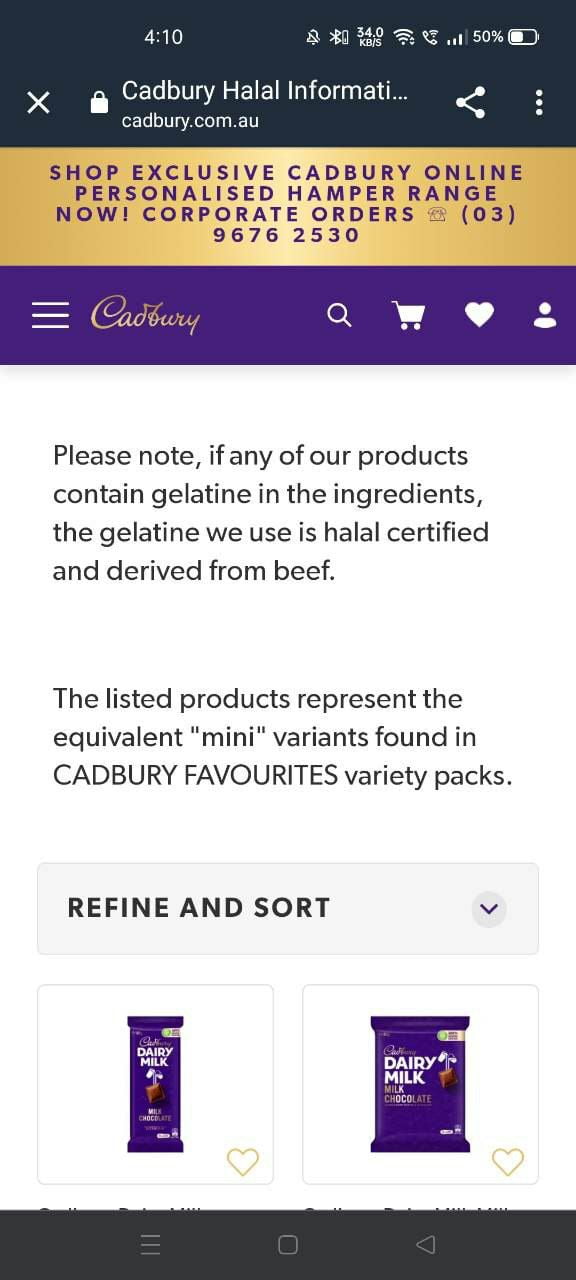Open the shopping cart
Viewport: 576px width, 1280px height.
click(x=408, y=314)
